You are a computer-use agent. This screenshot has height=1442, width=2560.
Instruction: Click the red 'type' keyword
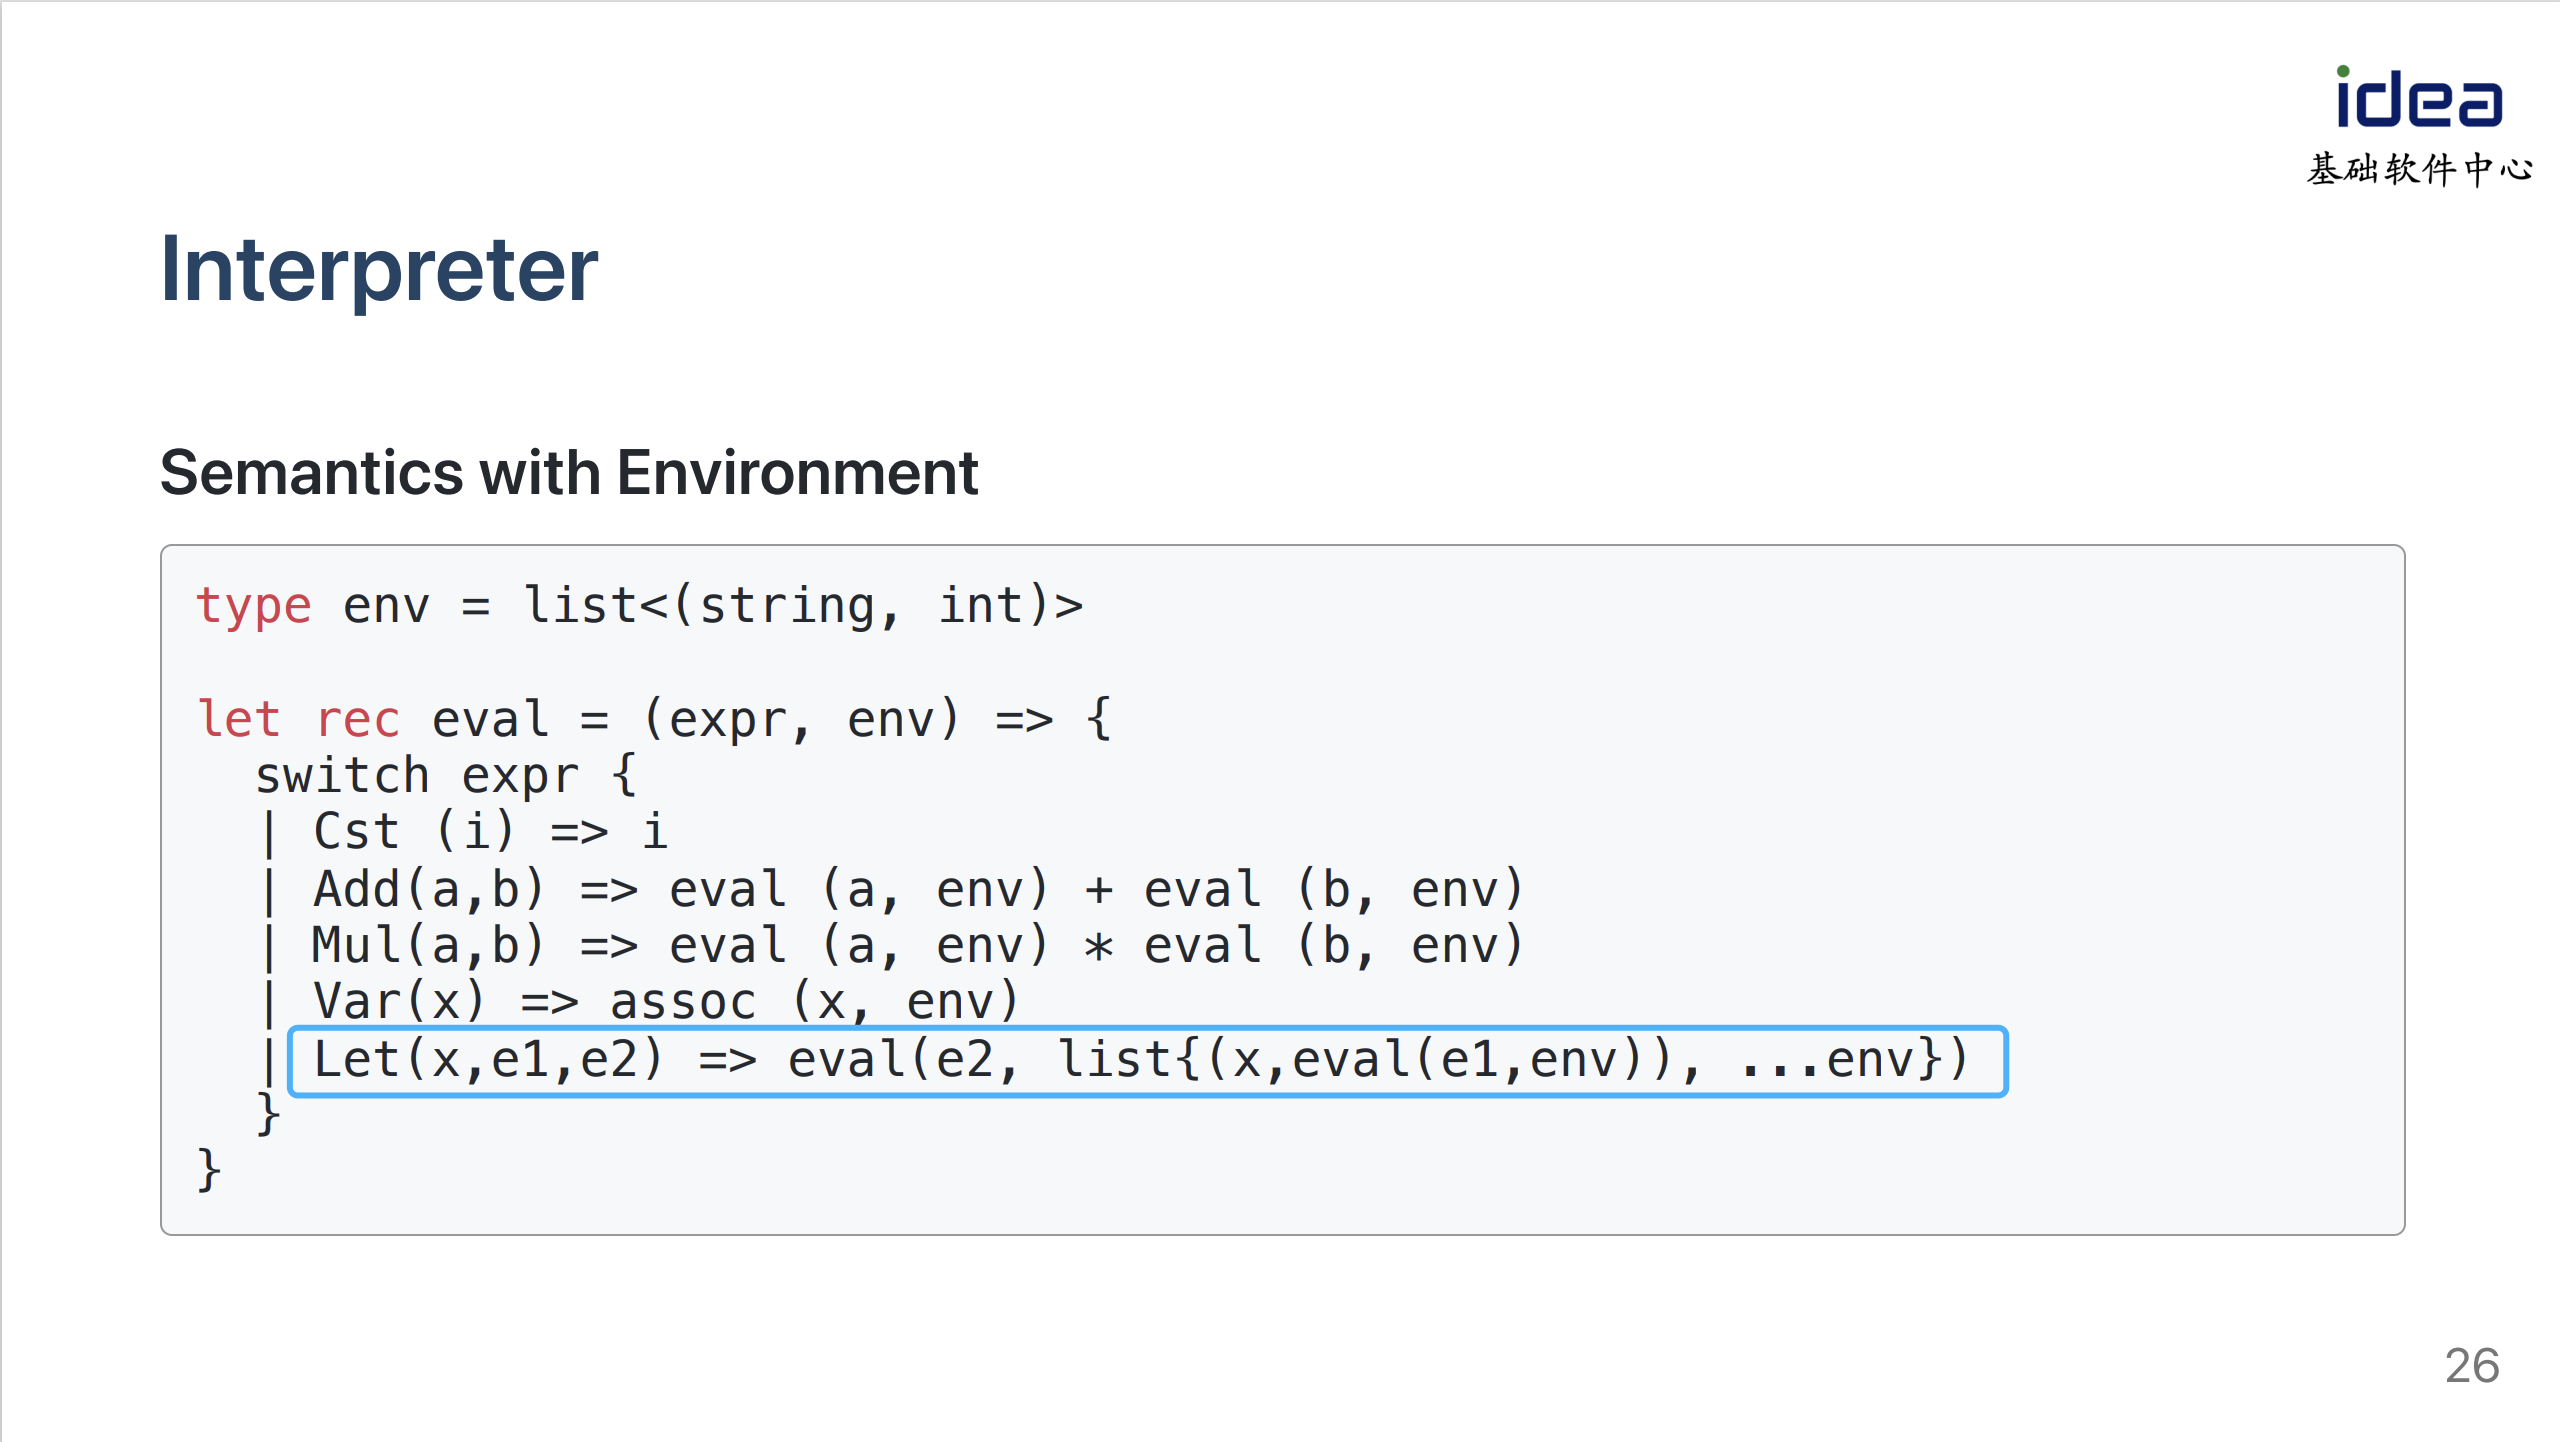(254, 606)
